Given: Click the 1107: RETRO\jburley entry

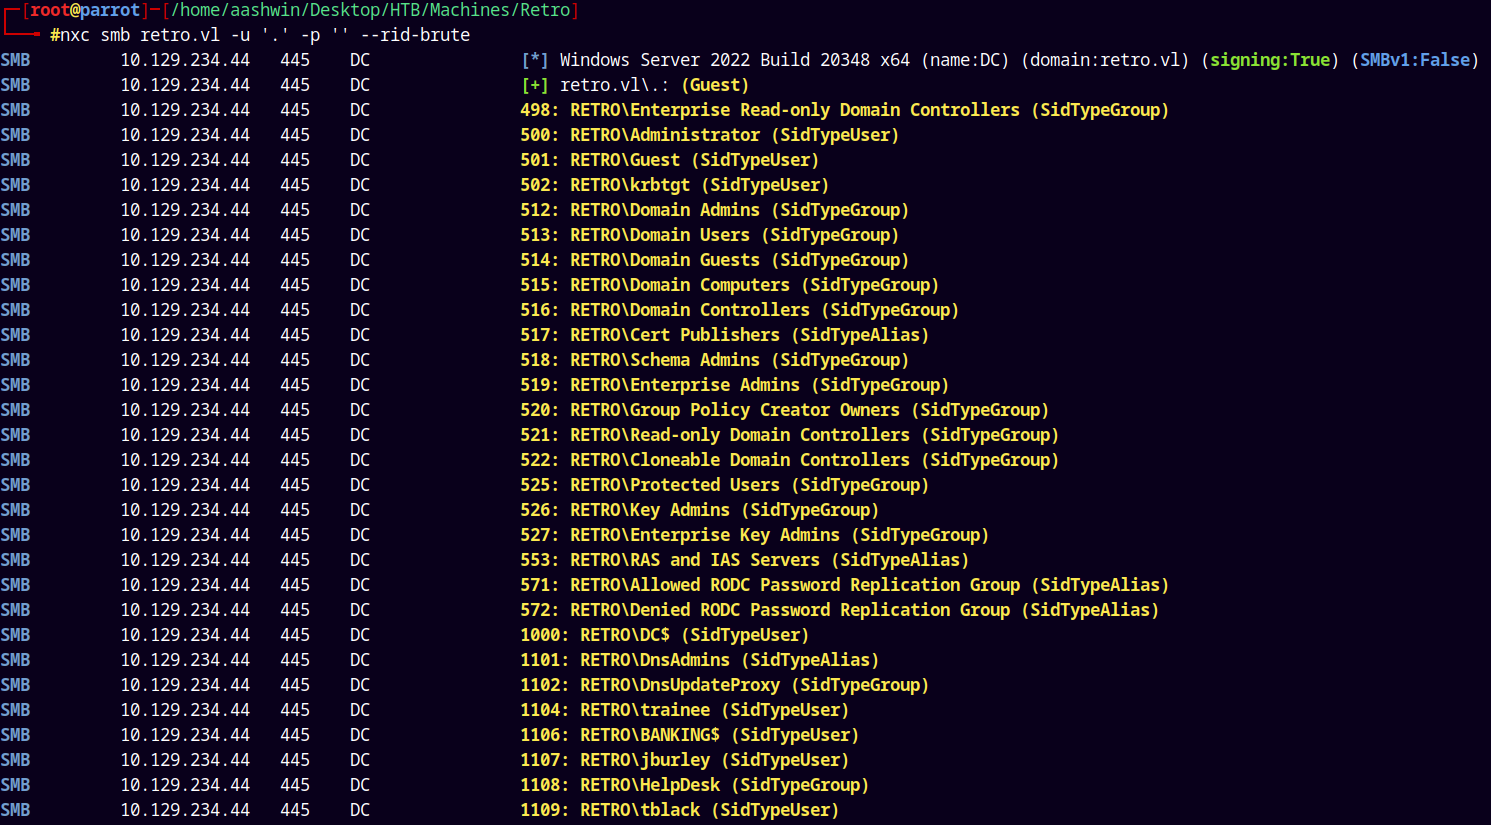Looking at the screenshot, I should tap(684, 760).
